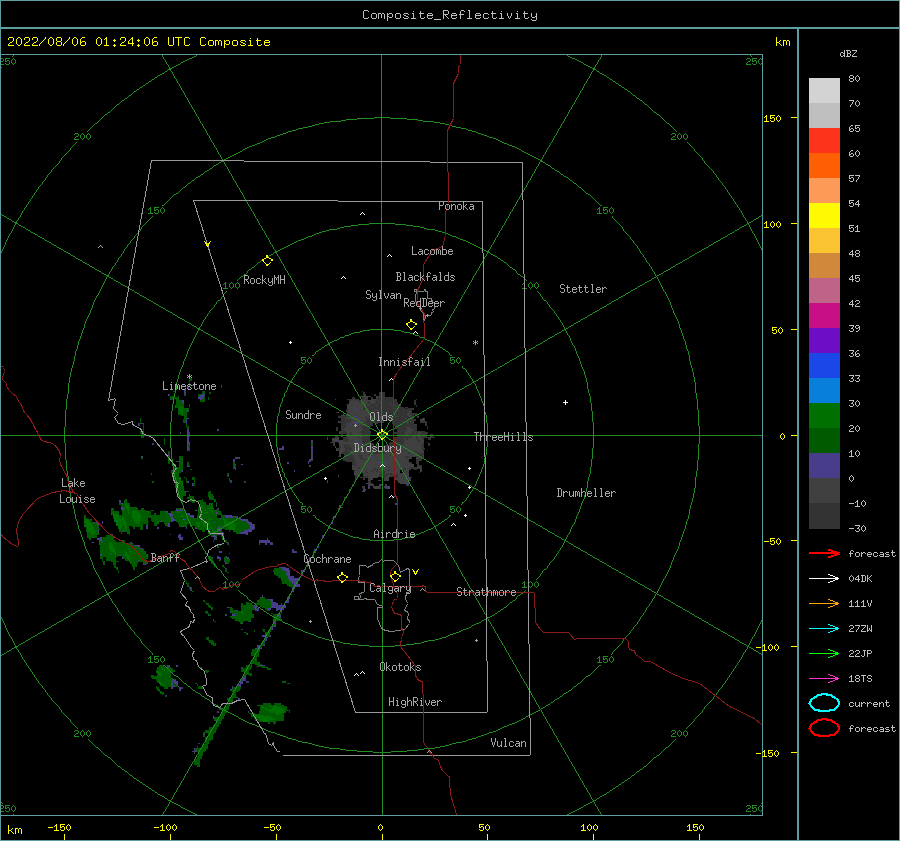The height and width of the screenshot is (841, 900).
Task: Click the cyan 27ZW arrow icon
Action: 824,629
